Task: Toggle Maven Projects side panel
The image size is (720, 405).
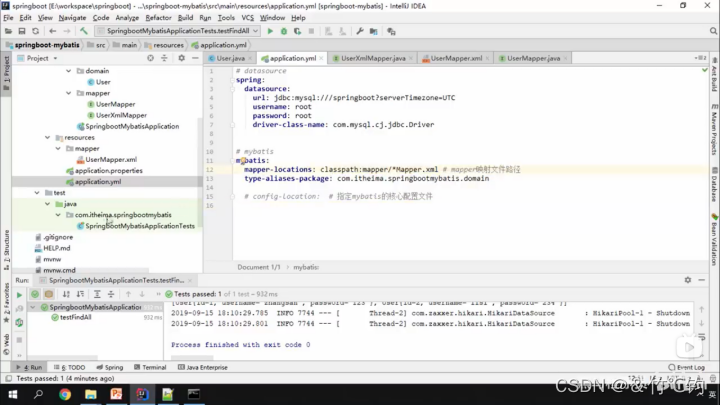Action: click(714, 130)
